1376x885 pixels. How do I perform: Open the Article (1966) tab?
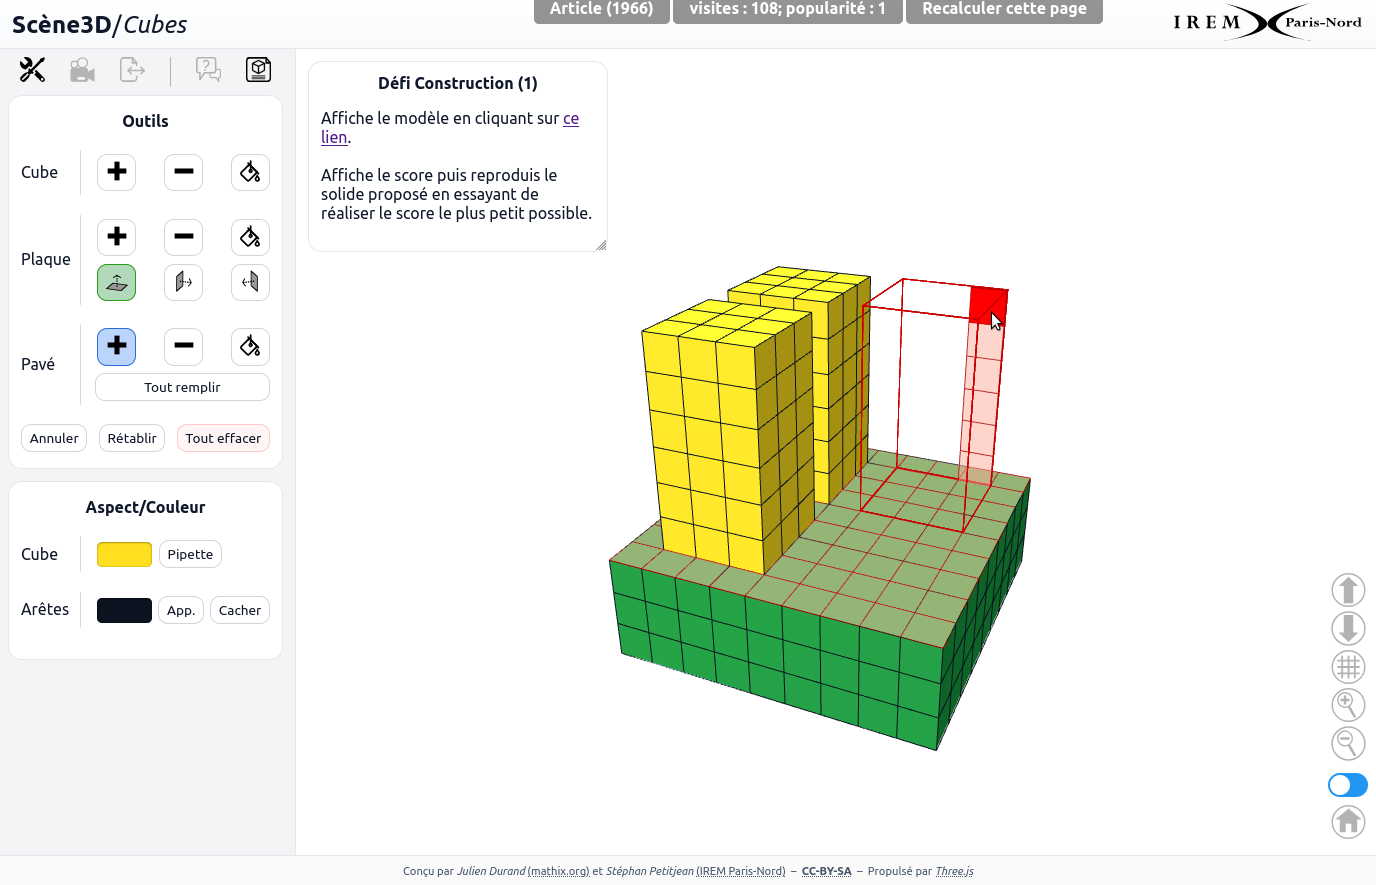coord(601,10)
